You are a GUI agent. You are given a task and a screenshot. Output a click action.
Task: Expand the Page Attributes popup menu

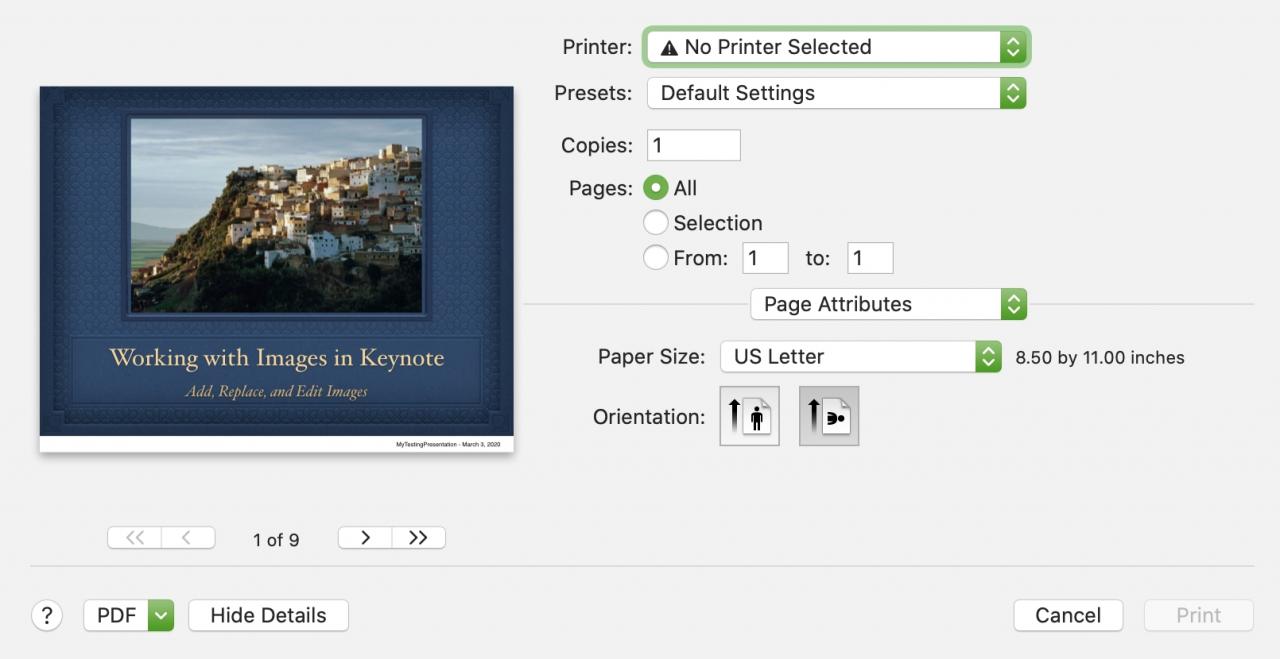[x=889, y=304]
